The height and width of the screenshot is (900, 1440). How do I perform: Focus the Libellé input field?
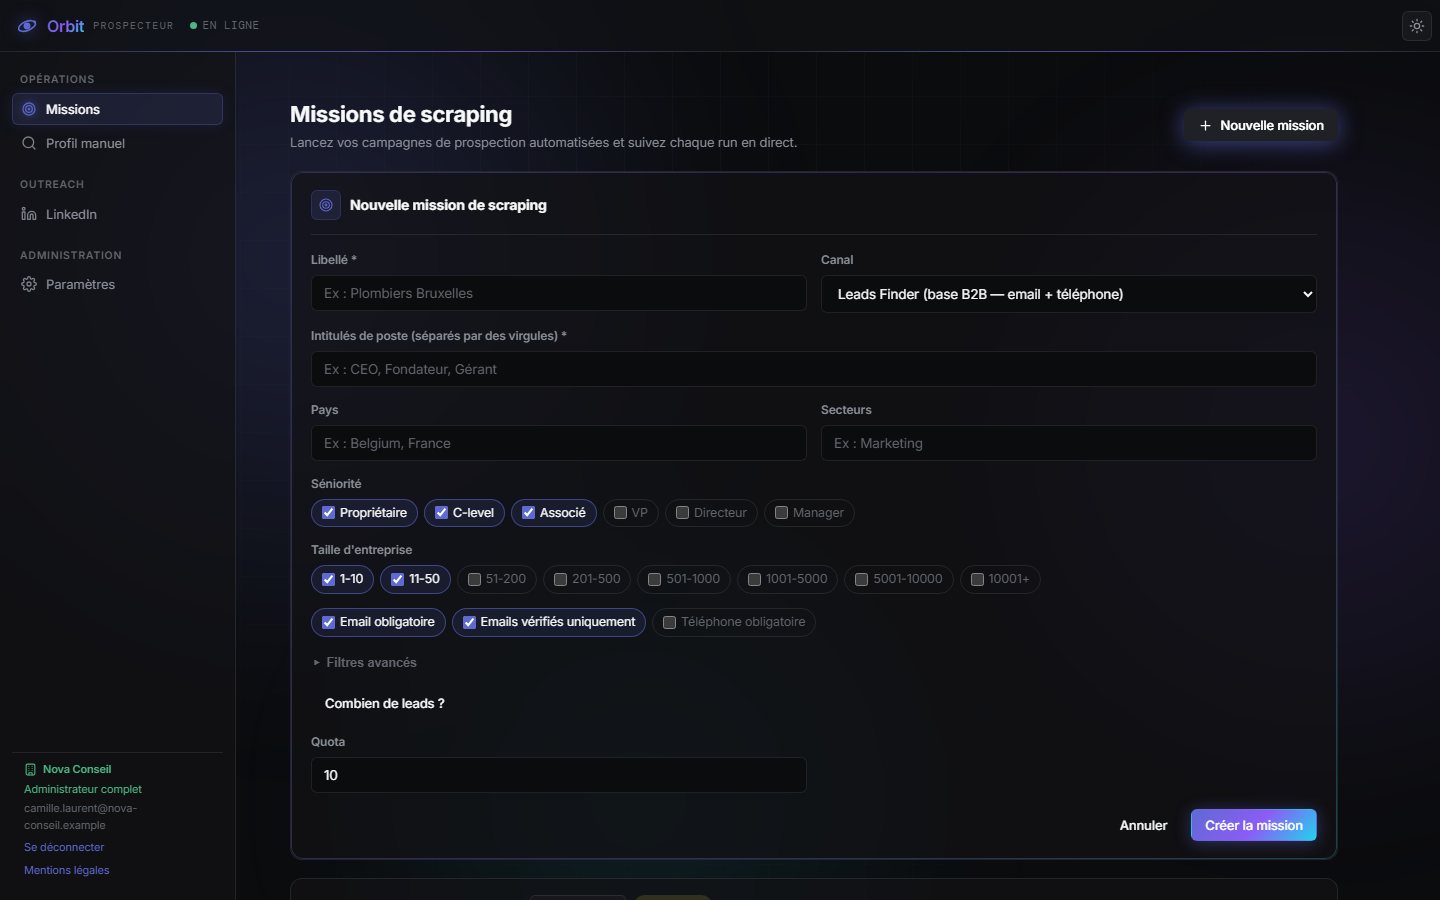coord(558,293)
